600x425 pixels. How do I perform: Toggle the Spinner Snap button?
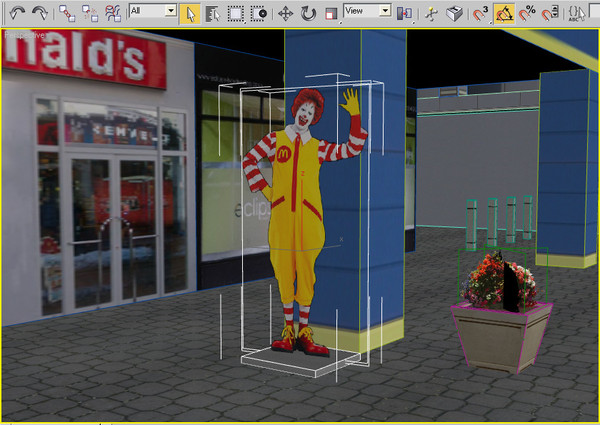(550, 14)
